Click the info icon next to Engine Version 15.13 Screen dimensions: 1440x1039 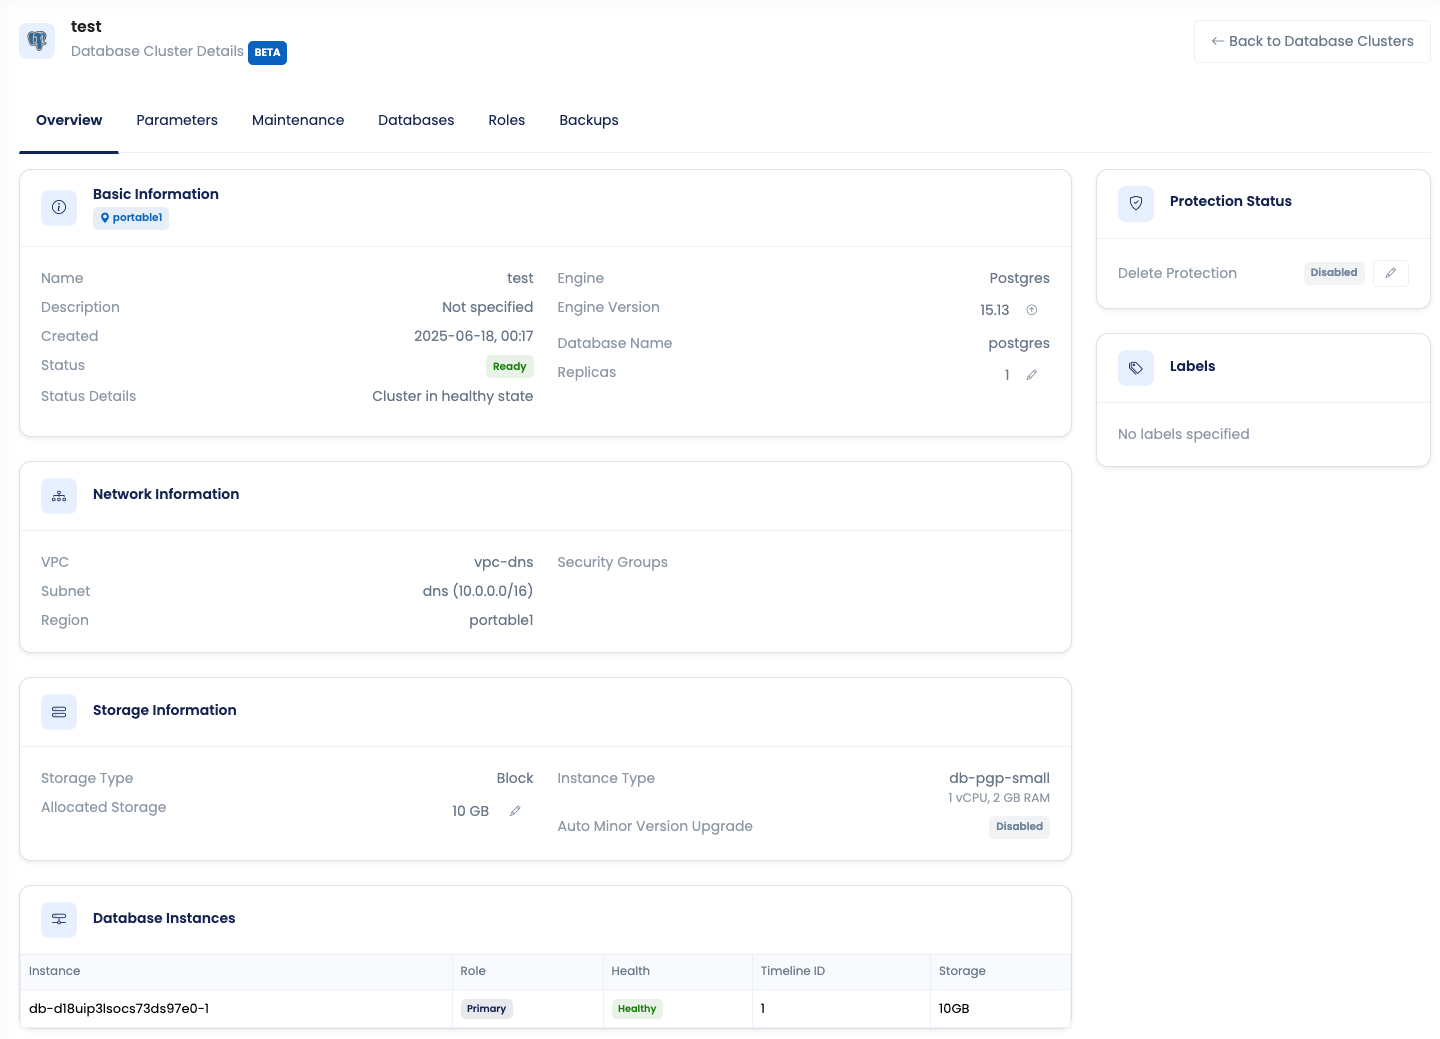click(x=1032, y=310)
